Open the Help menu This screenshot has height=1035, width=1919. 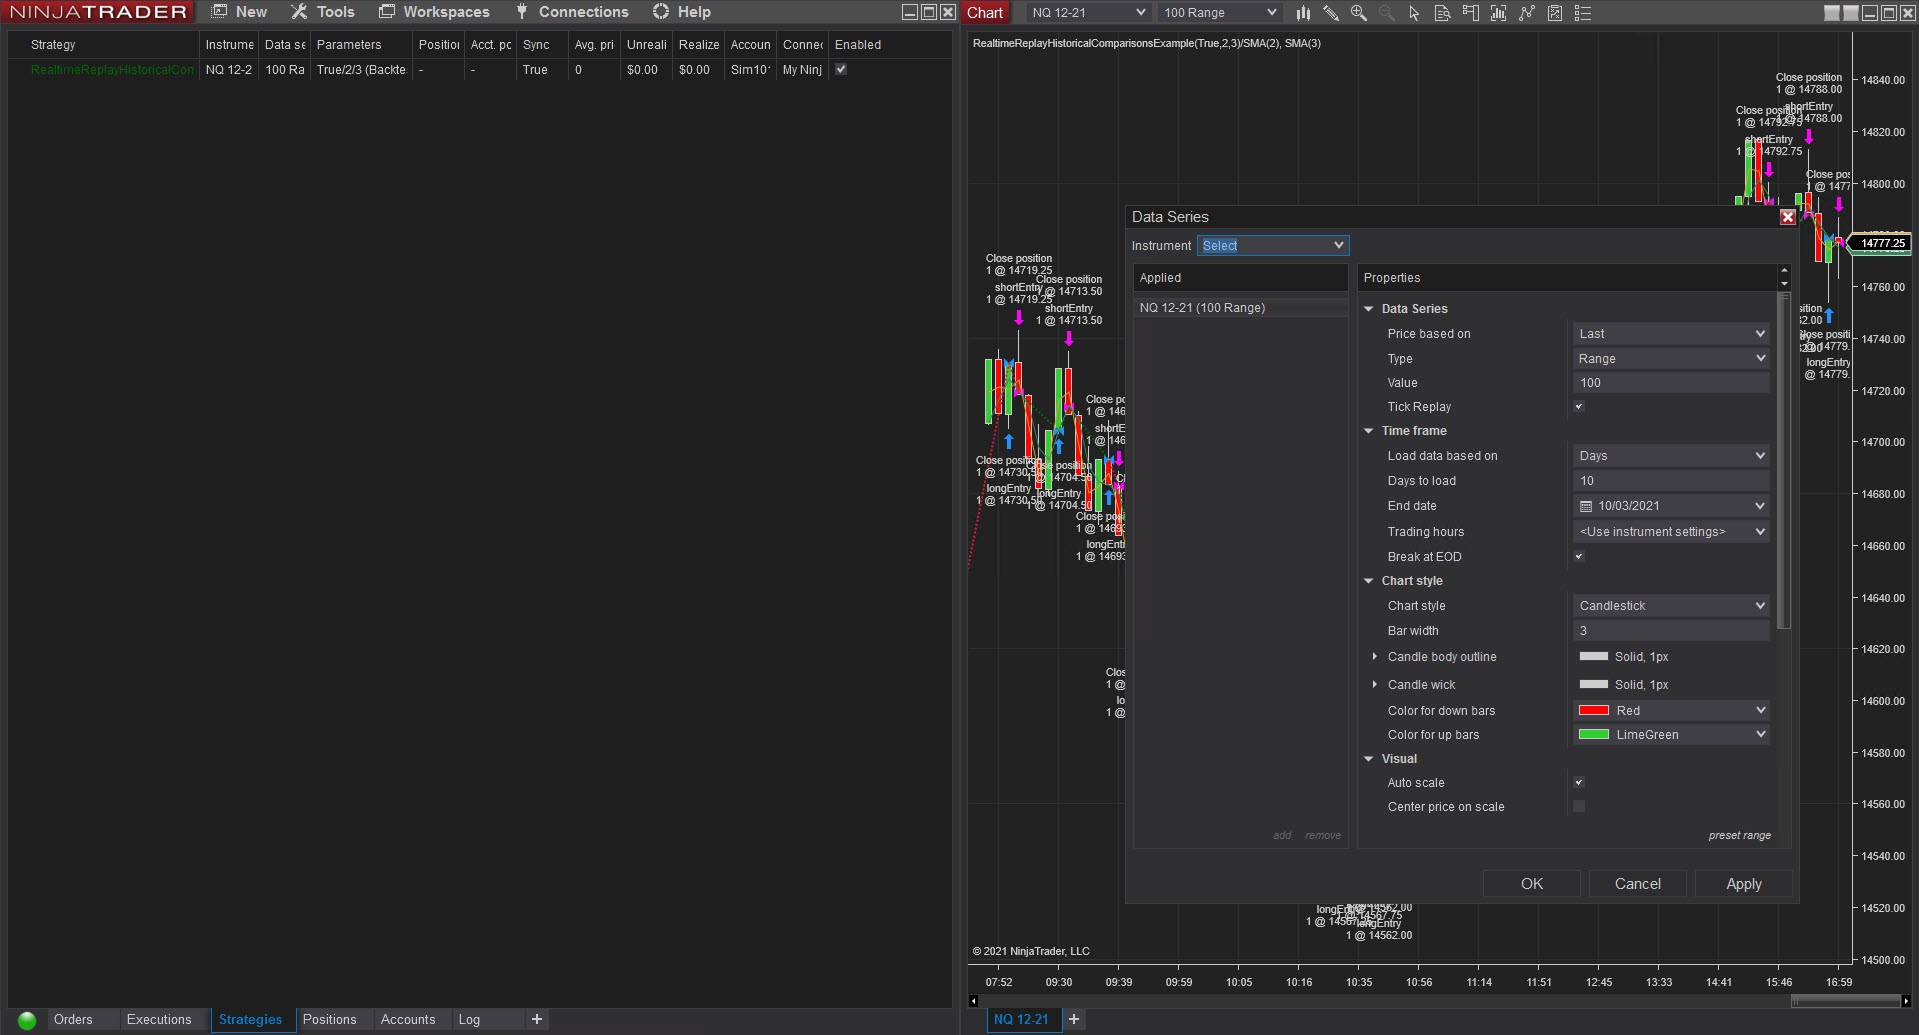[681, 12]
